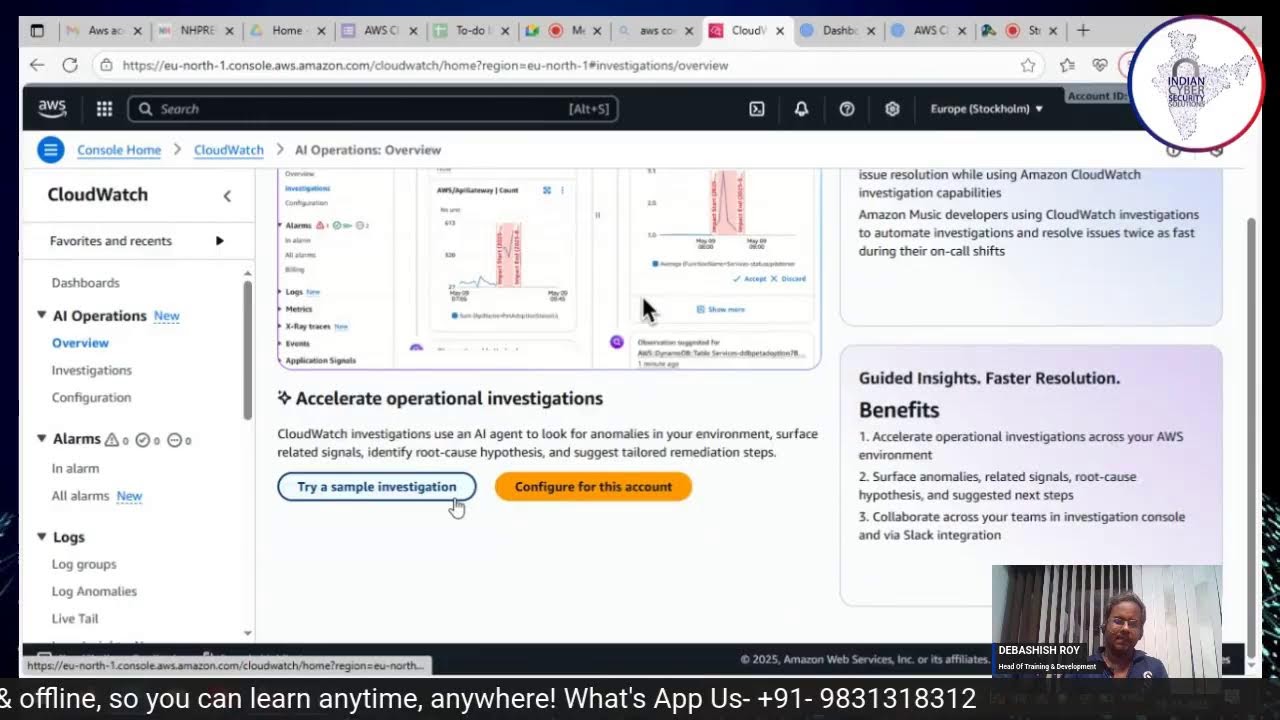Click the New link beside All alarms
The width and height of the screenshot is (1280, 720).
pos(129,496)
